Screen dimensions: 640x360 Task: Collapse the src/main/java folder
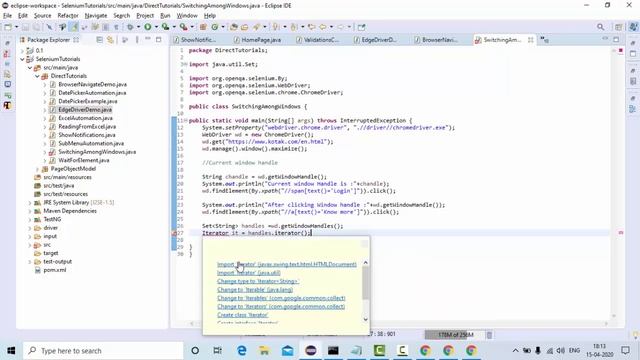(x=30, y=68)
